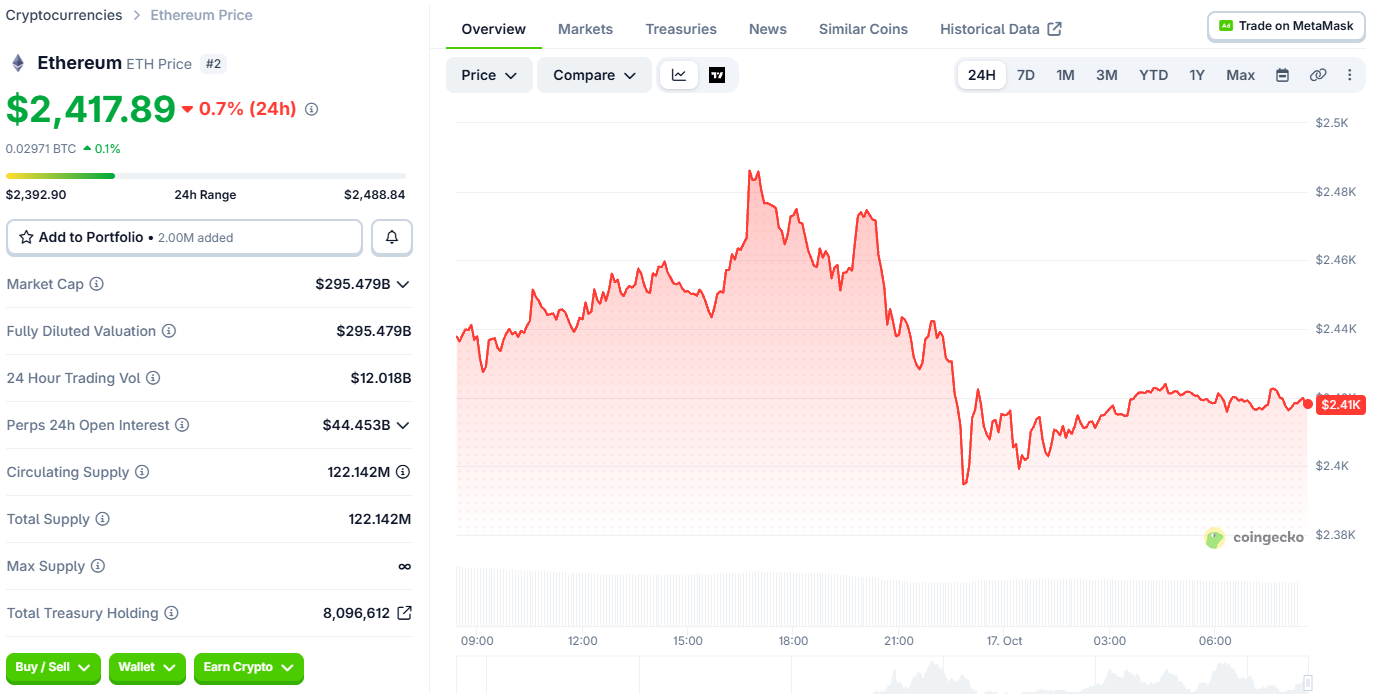Image resolution: width=1375 pixels, height=694 pixels.
Task: Switch to the Overview tab
Action: pos(494,29)
